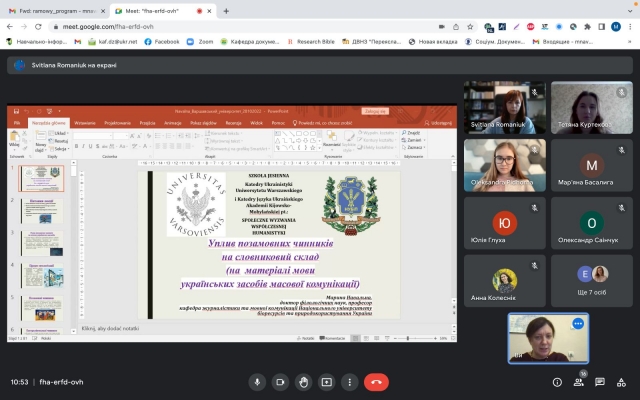Open chat with everyone icon
The height and width of the screenshot is (400, 640).
pos(600,382)
